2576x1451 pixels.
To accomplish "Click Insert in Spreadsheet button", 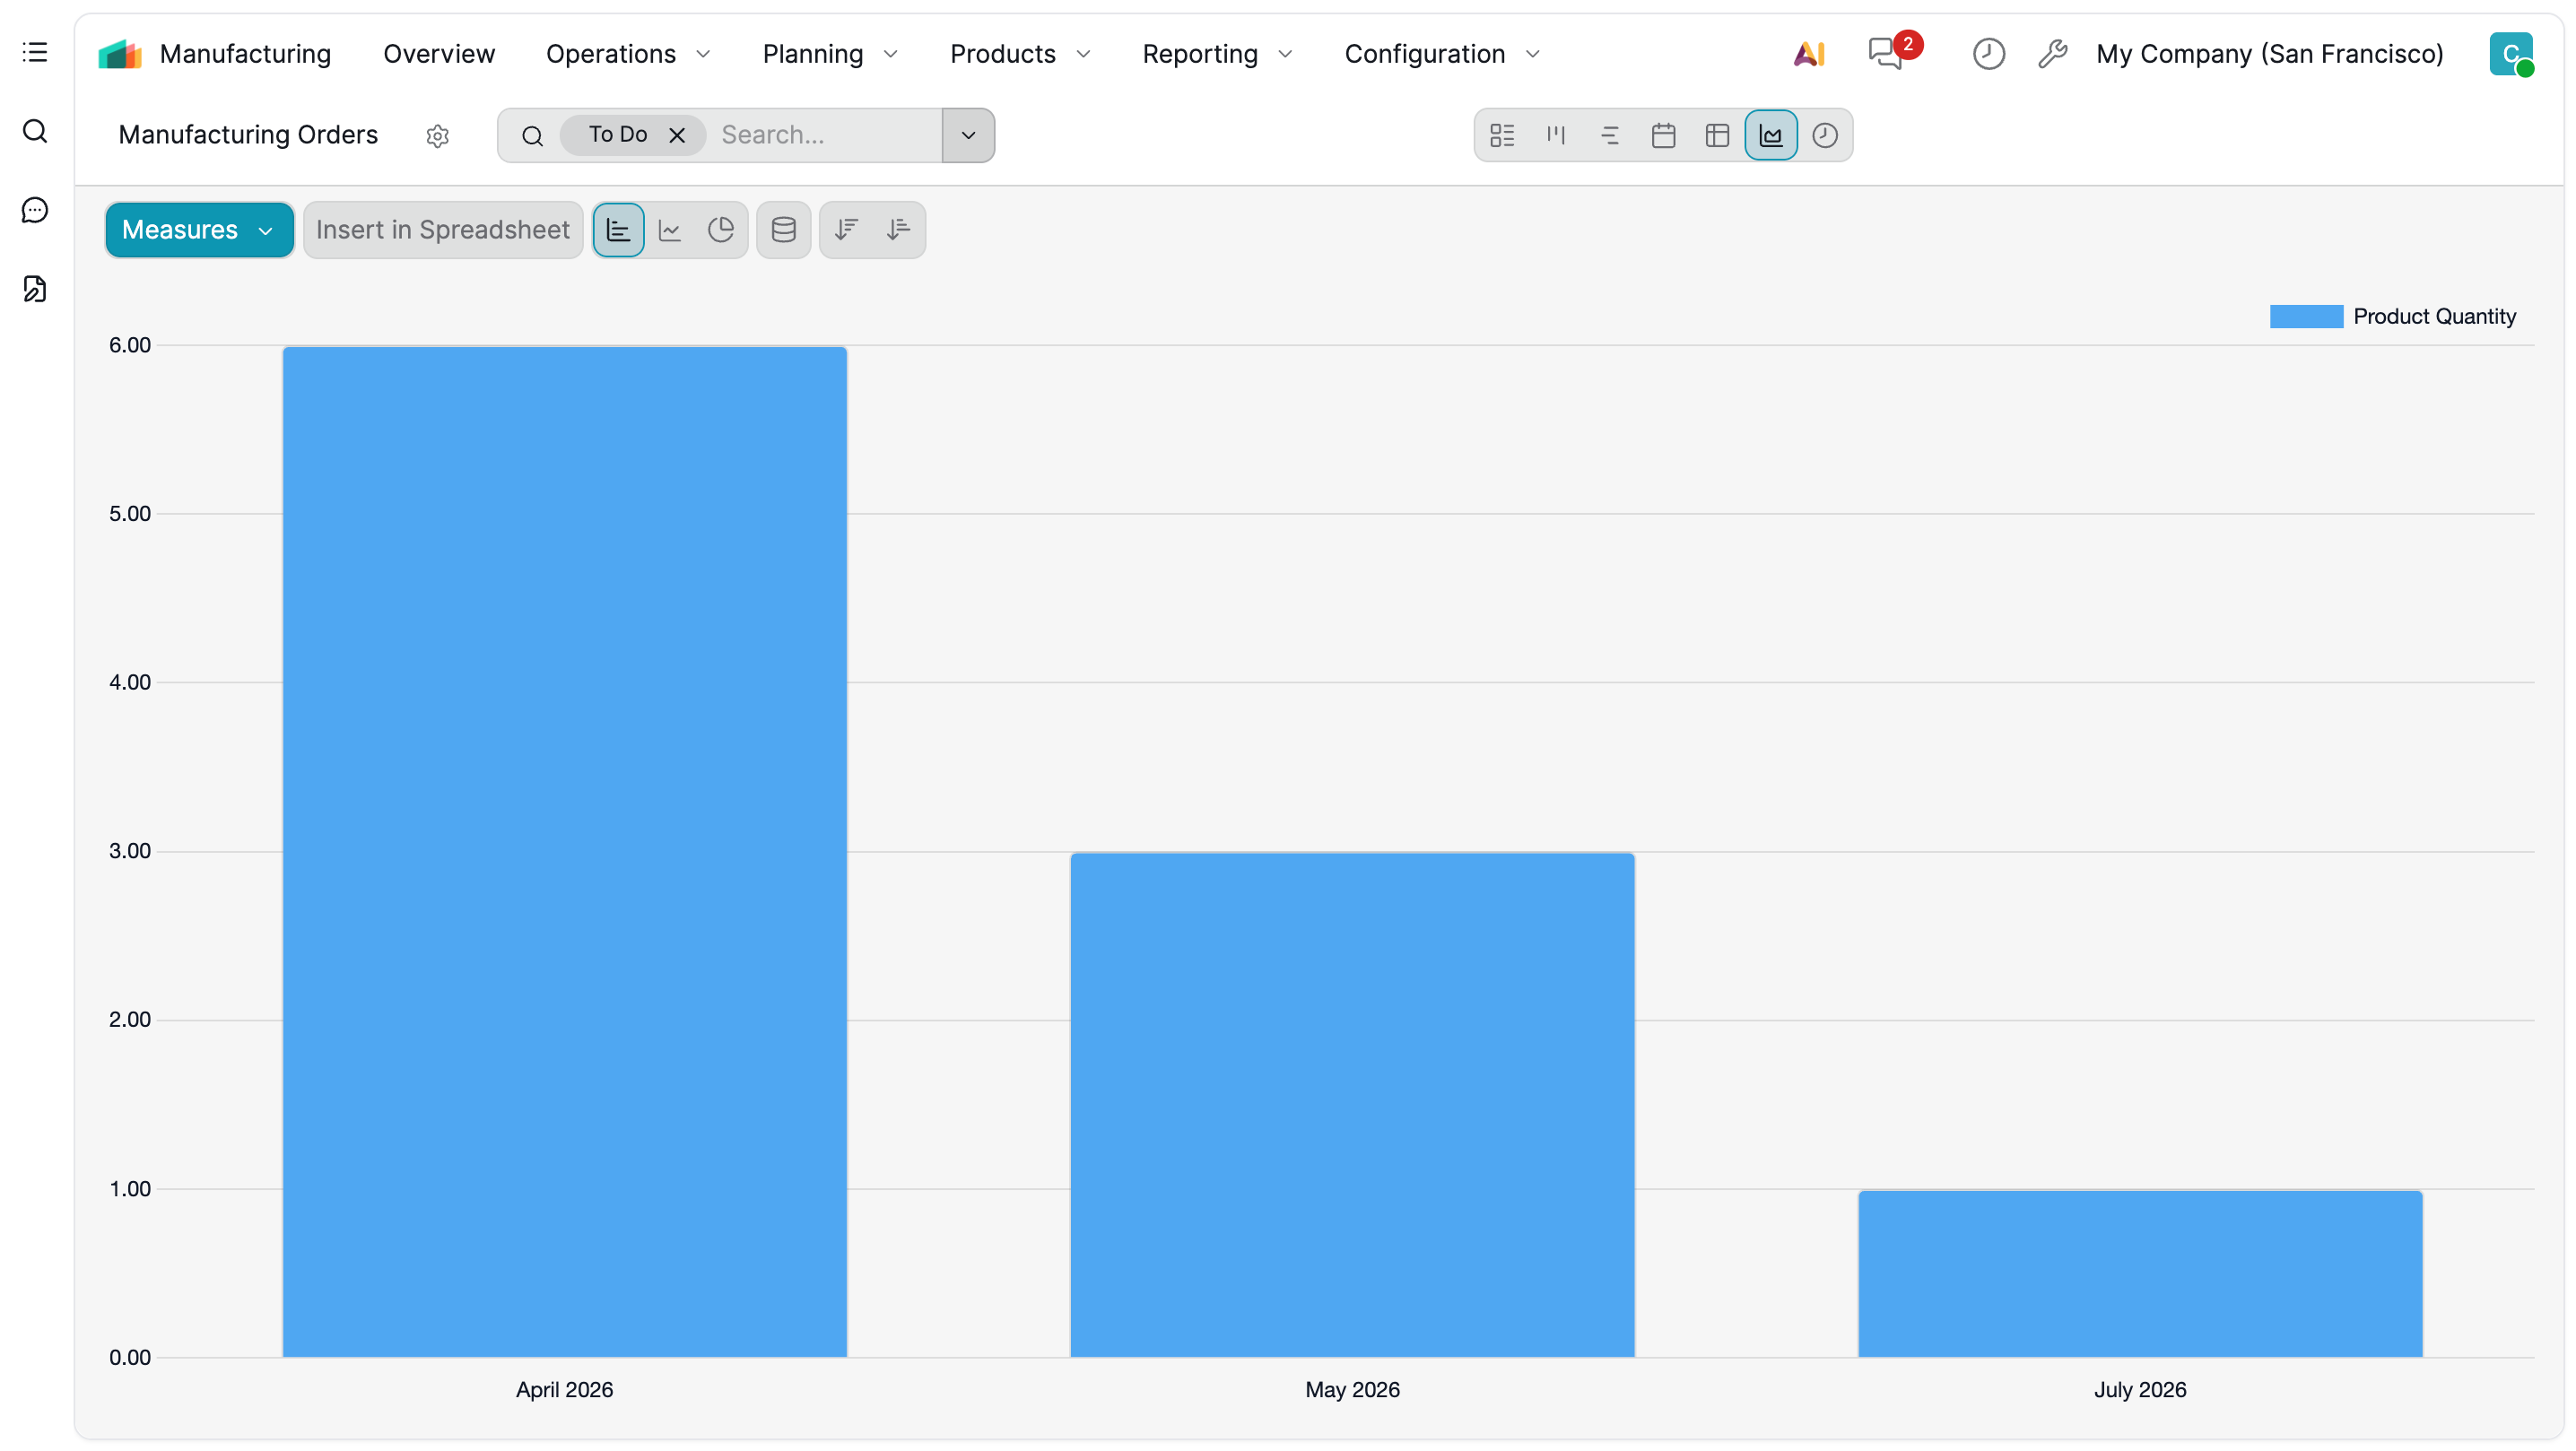I will click(x=442, y=230).
